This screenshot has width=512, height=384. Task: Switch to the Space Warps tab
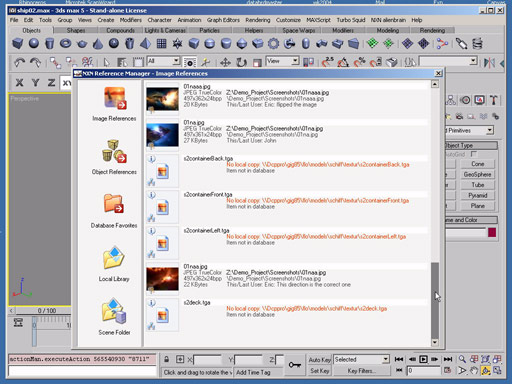pyautogui.click(x=299, y=30)
